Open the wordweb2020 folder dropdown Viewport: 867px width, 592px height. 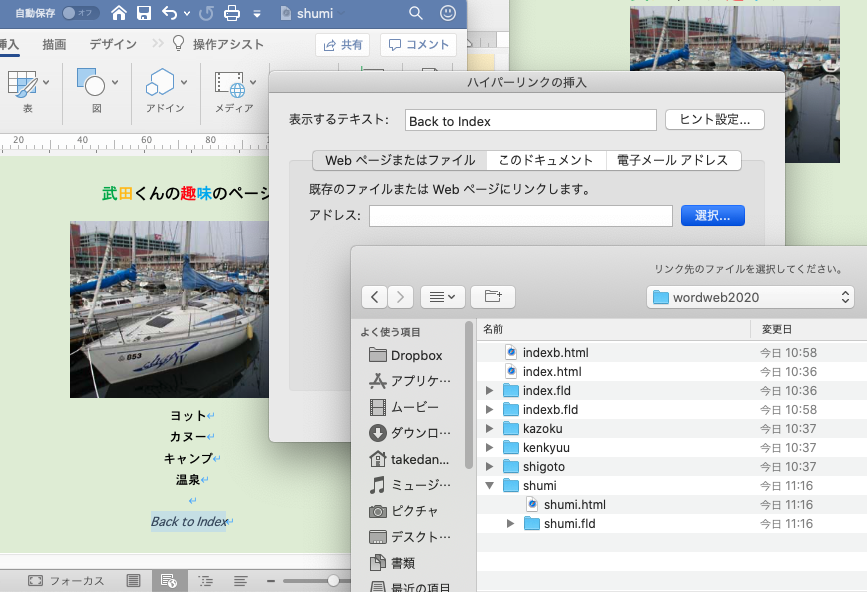(750, 297)
